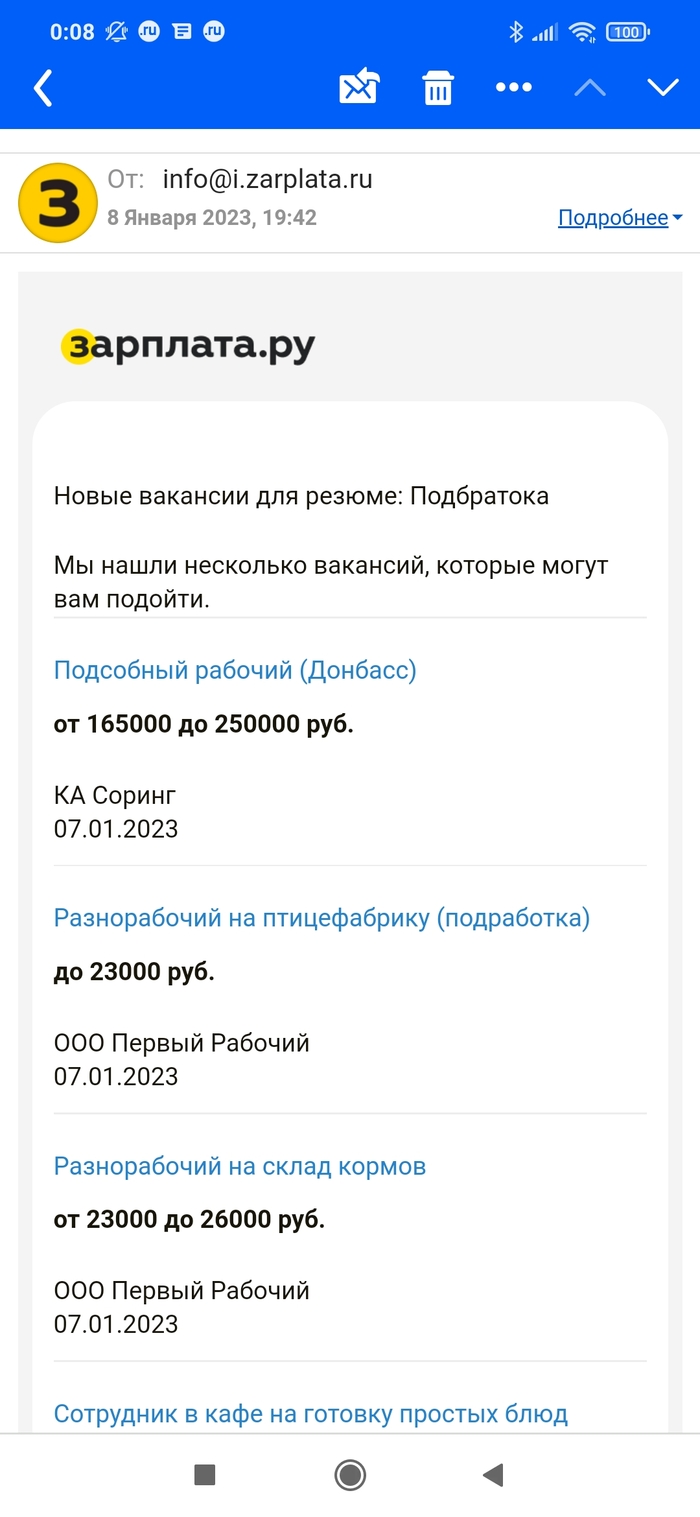
Task: Tap the yellow sender avatar
Action: [58, 202]
